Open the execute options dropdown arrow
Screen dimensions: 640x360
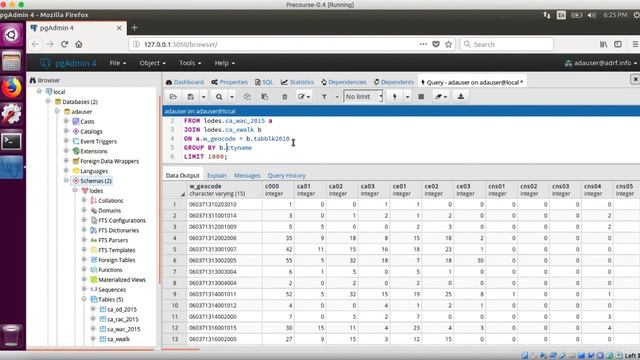point(407,97)
